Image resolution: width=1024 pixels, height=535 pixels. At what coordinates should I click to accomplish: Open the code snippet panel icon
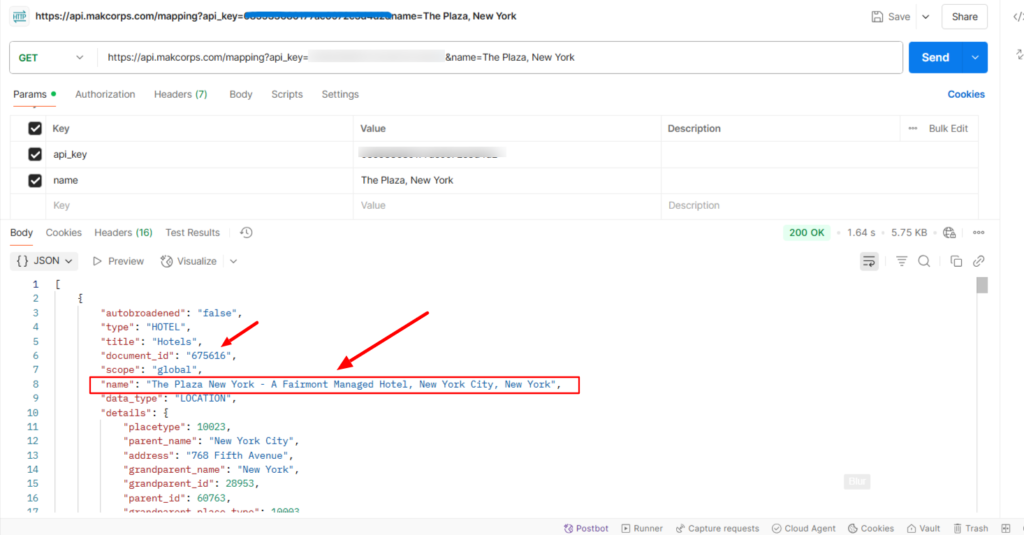[x=1017, y=17]
